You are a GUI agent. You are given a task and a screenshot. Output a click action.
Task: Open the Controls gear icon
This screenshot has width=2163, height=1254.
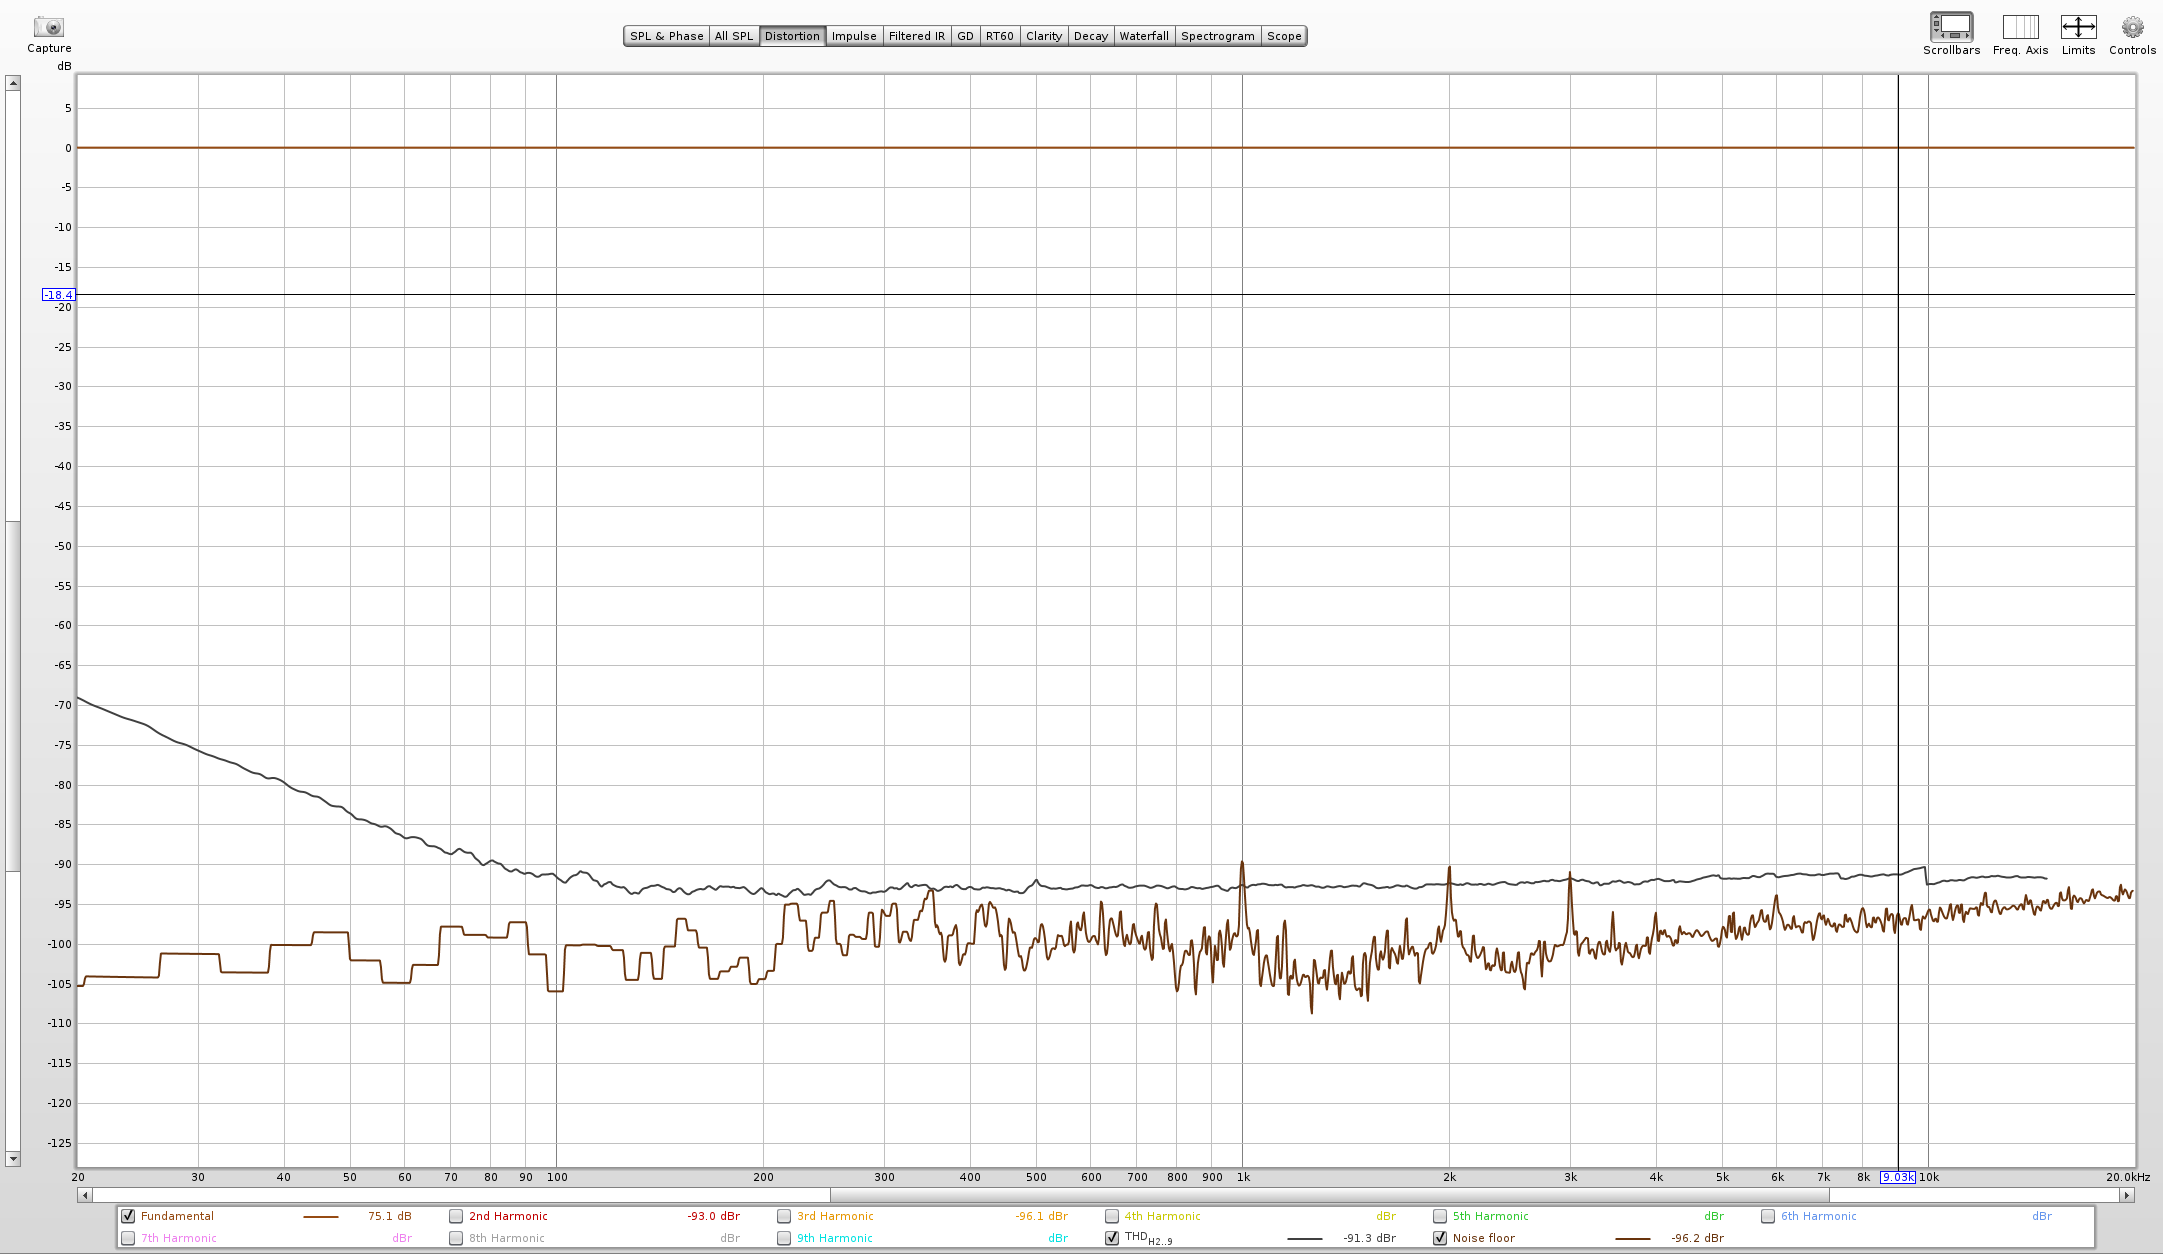coord(2132,27)
